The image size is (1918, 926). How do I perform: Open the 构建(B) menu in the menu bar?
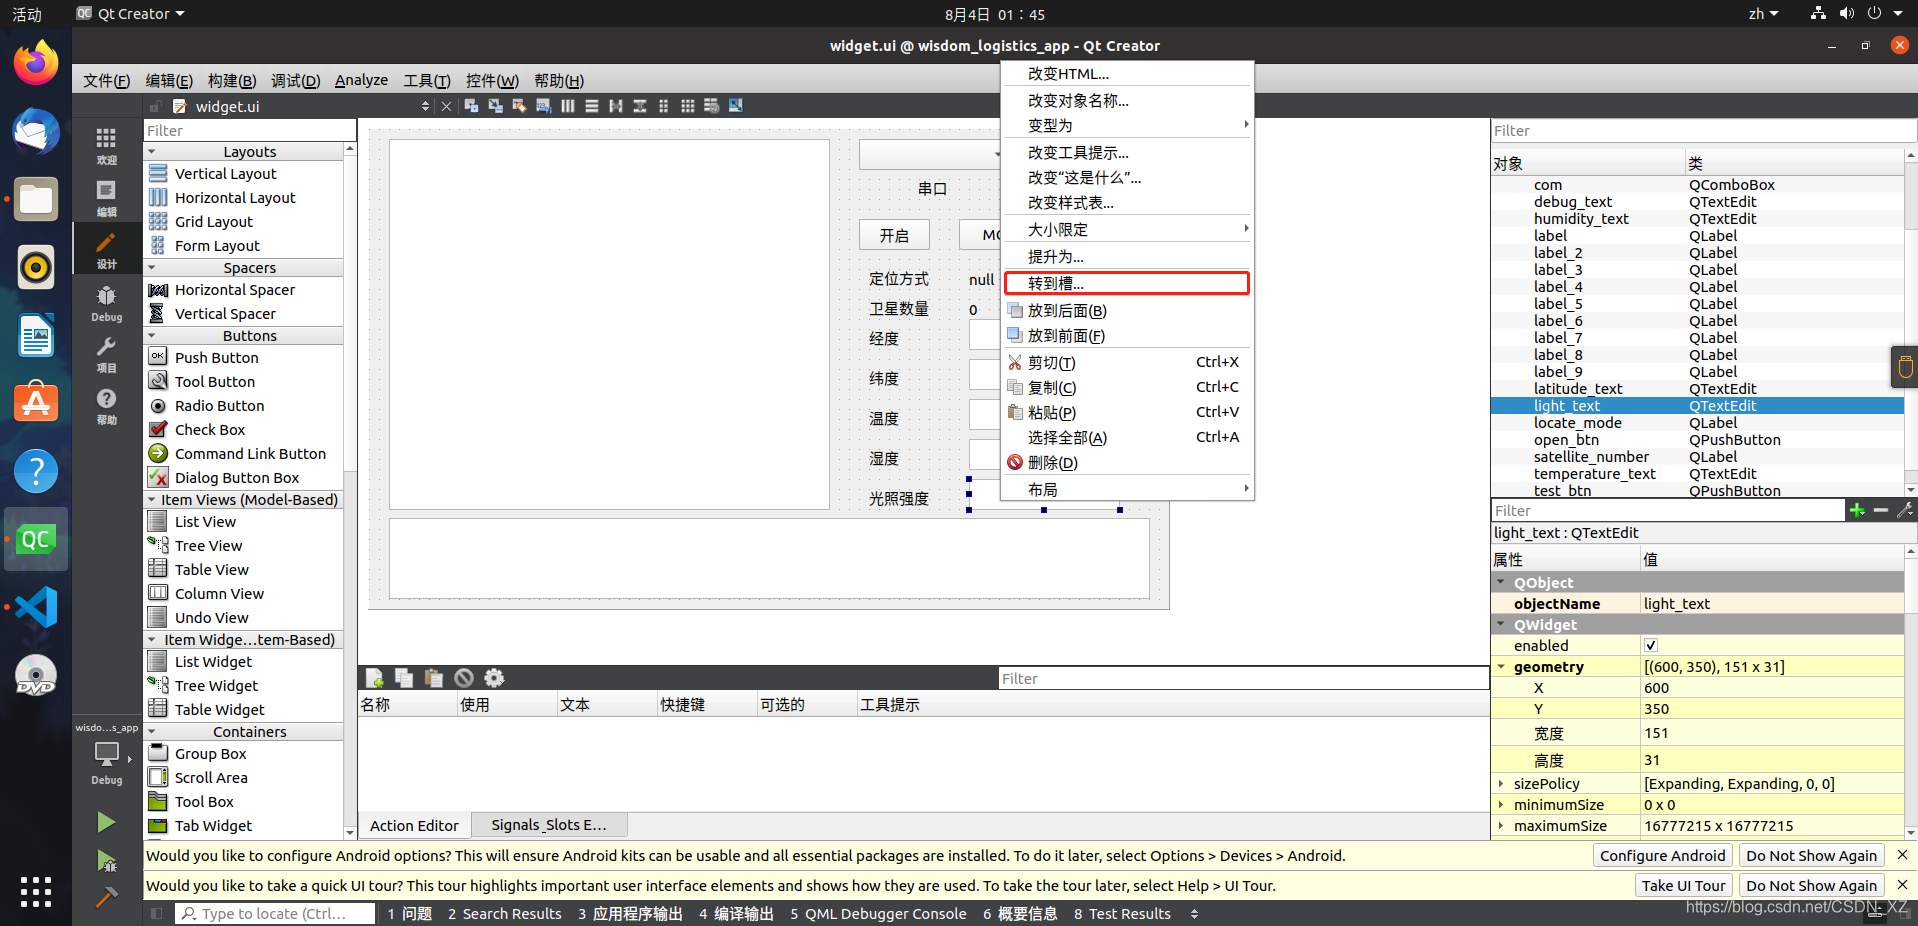pos(232,81)
